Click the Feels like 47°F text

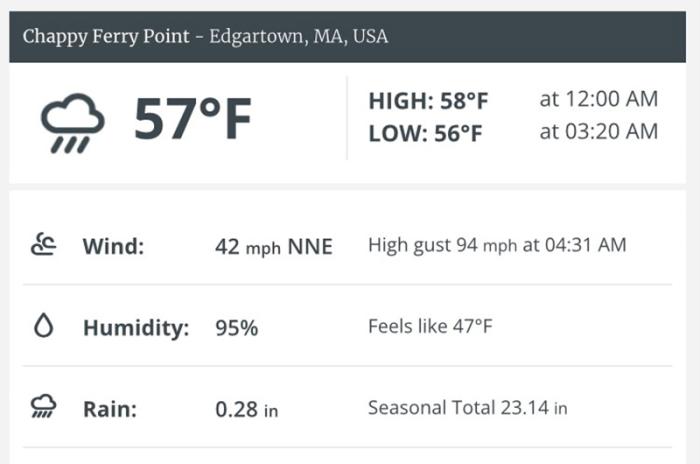tap(430, 326)
